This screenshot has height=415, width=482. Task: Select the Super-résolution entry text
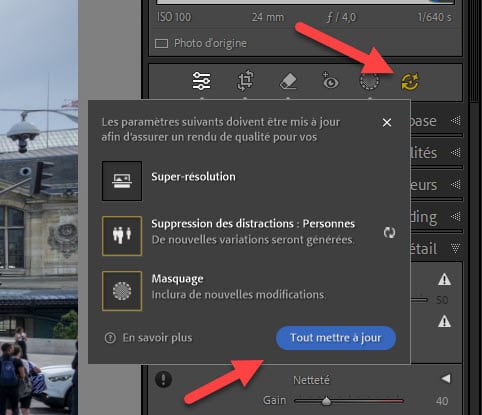193,177
